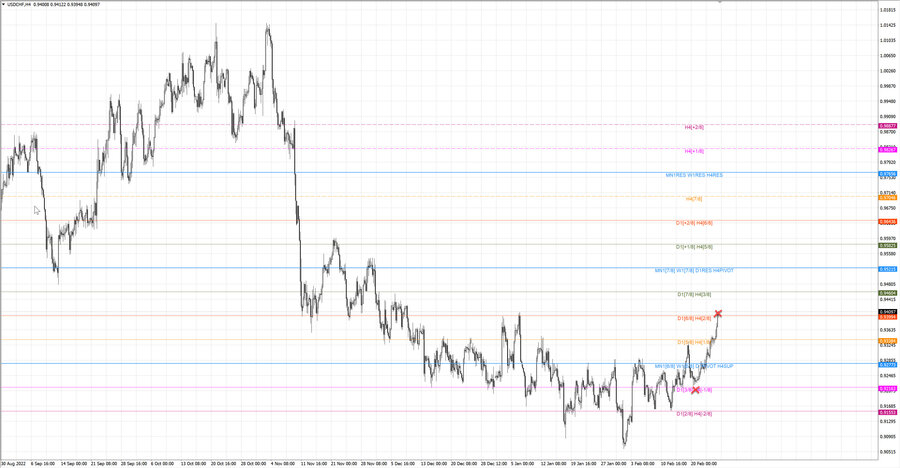This screenshot has width=900, height=468.
Task: Click the orange price tag on the D1[5/8] line
Action: point(888,341)
